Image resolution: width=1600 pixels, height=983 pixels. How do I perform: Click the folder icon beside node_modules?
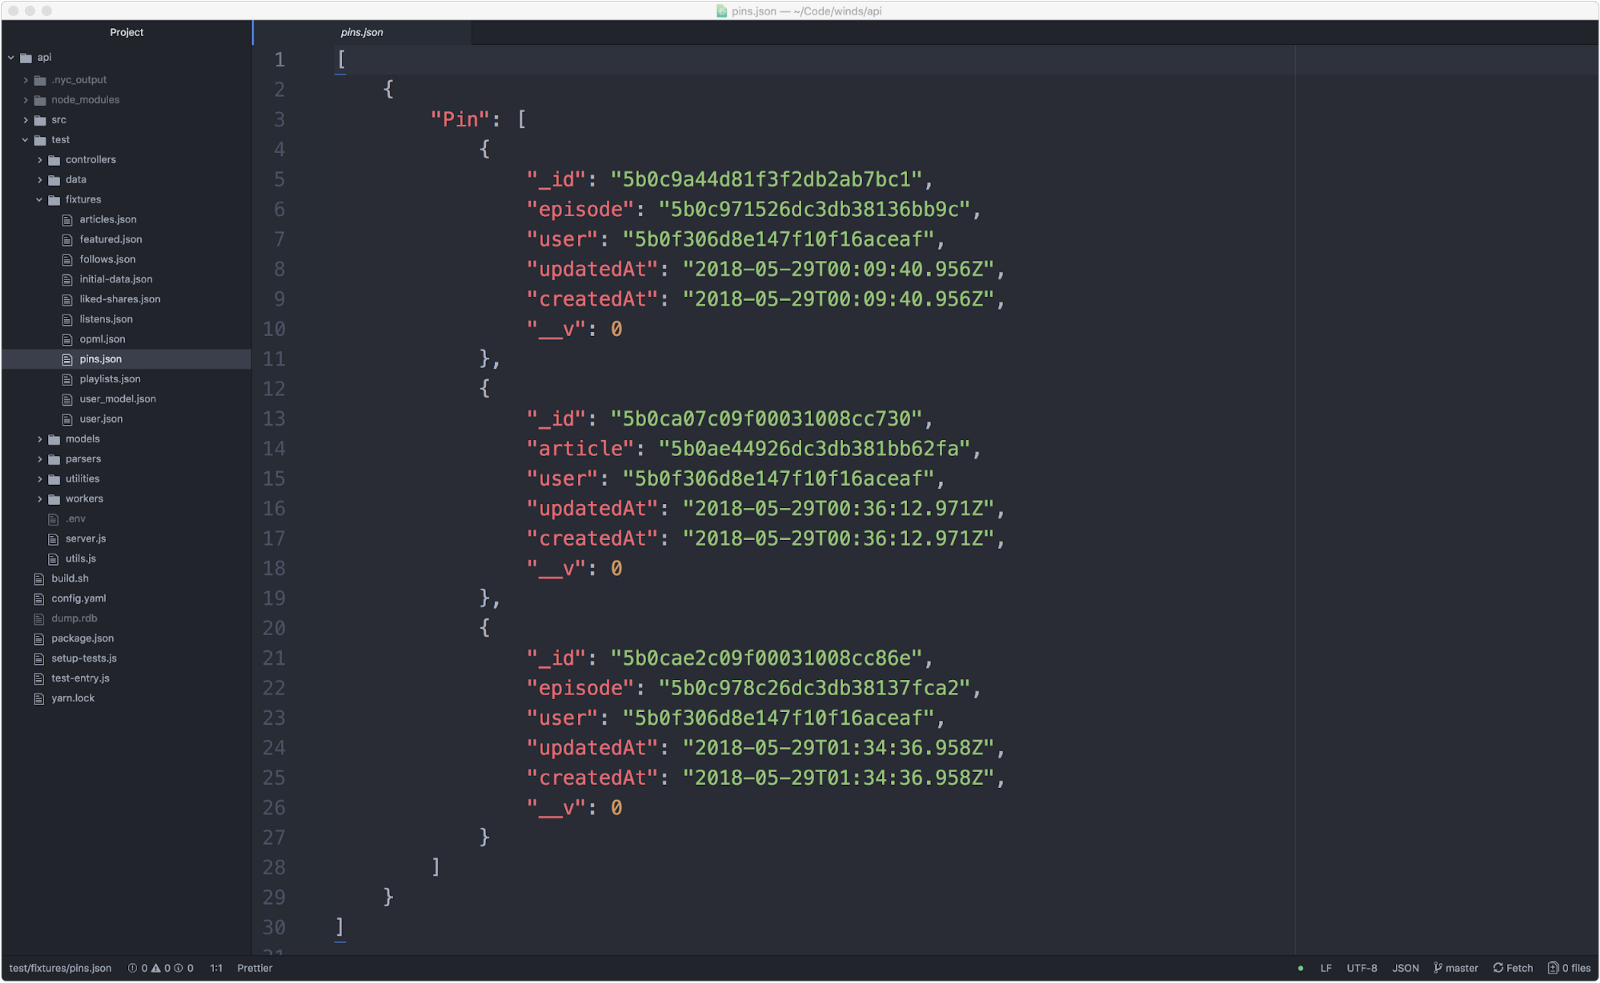[40, 100]
